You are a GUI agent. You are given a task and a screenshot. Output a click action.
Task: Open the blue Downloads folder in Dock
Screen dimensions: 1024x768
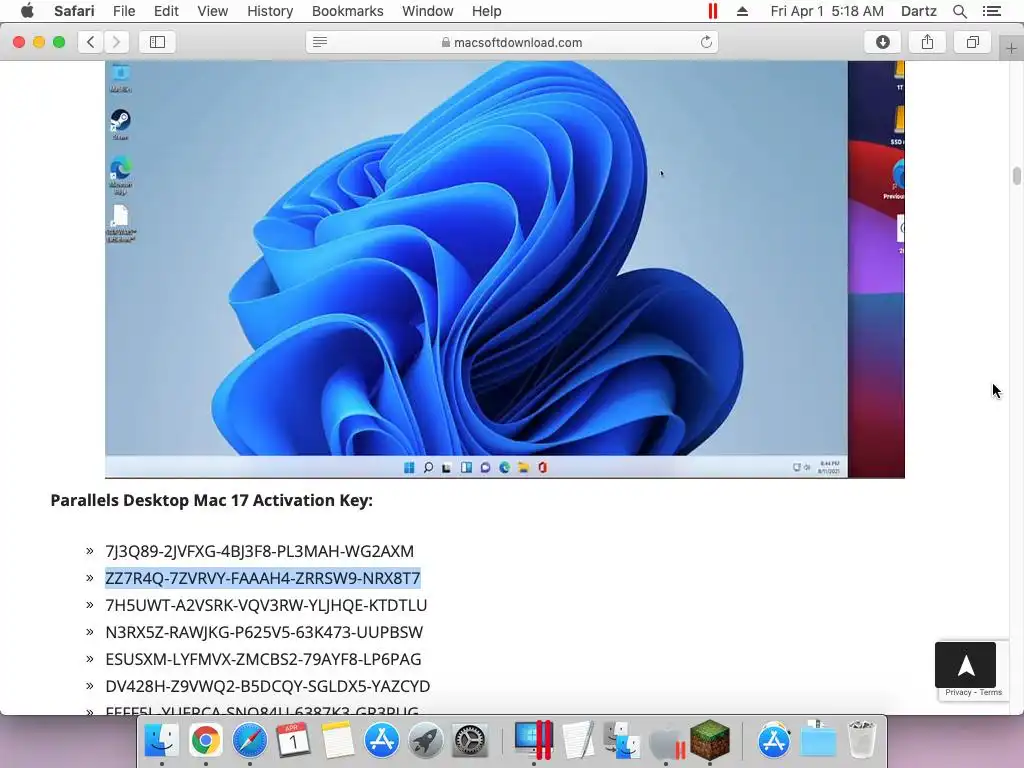pos(818,741)
